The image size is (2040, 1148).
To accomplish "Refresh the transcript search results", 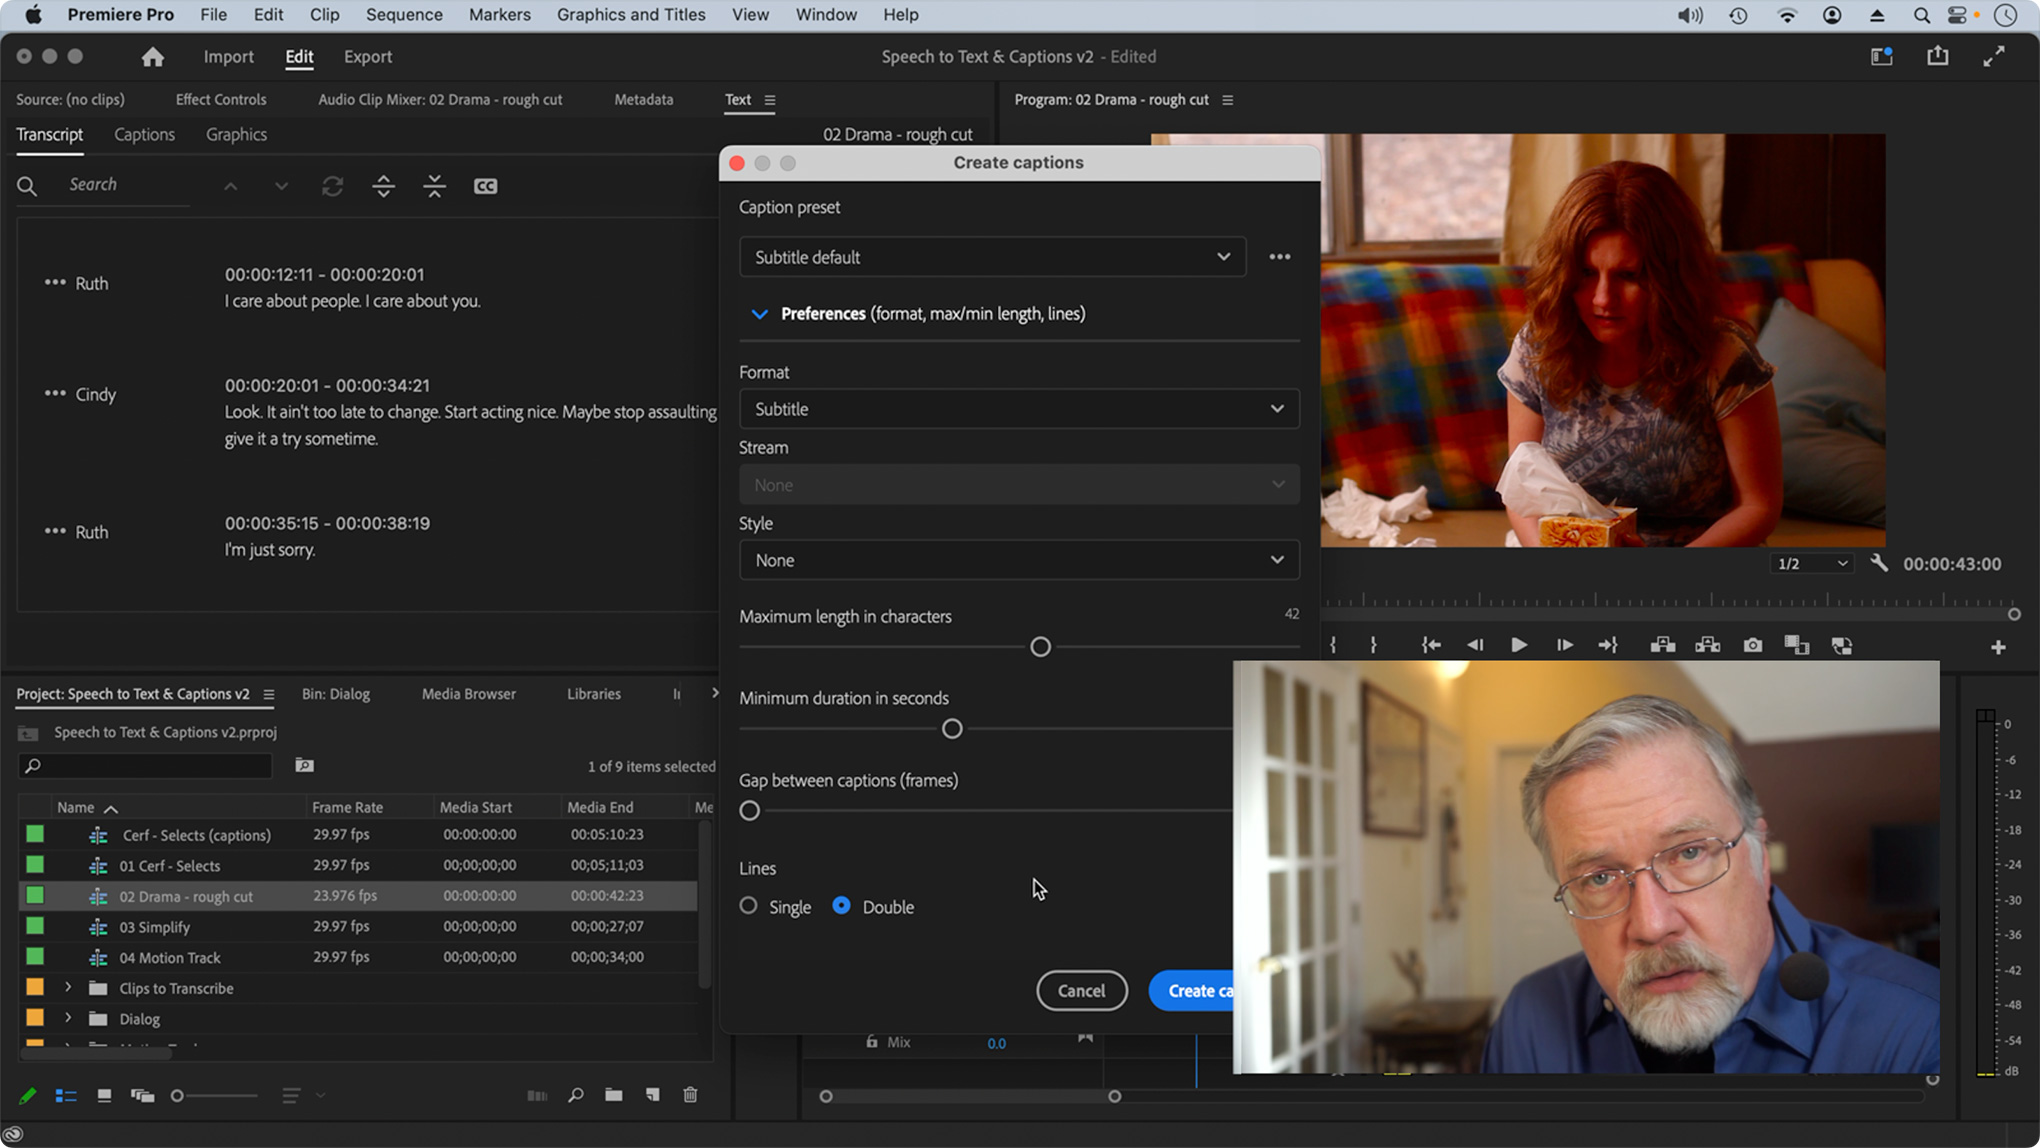I will (x=332, y=186).
